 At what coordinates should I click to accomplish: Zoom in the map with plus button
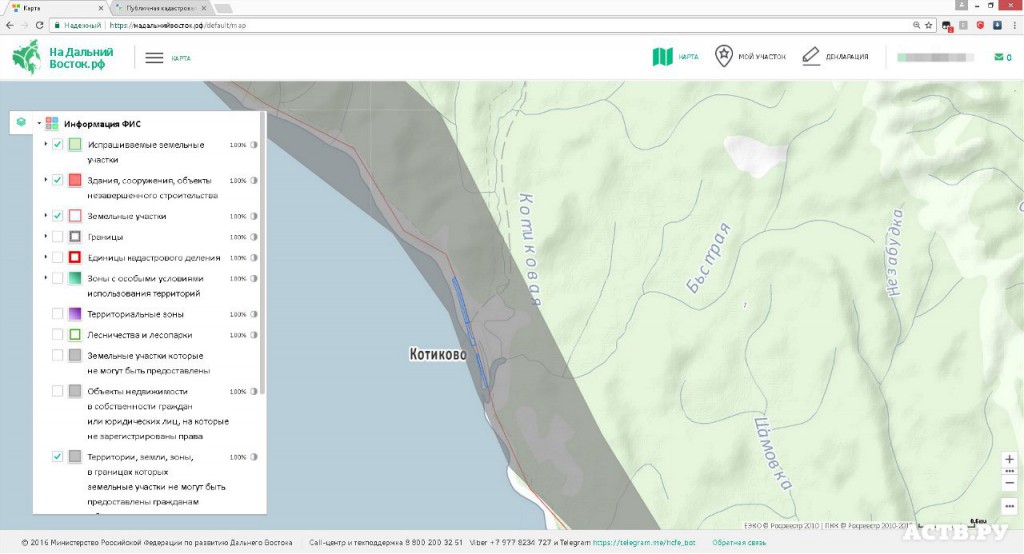pos(1008,459)
